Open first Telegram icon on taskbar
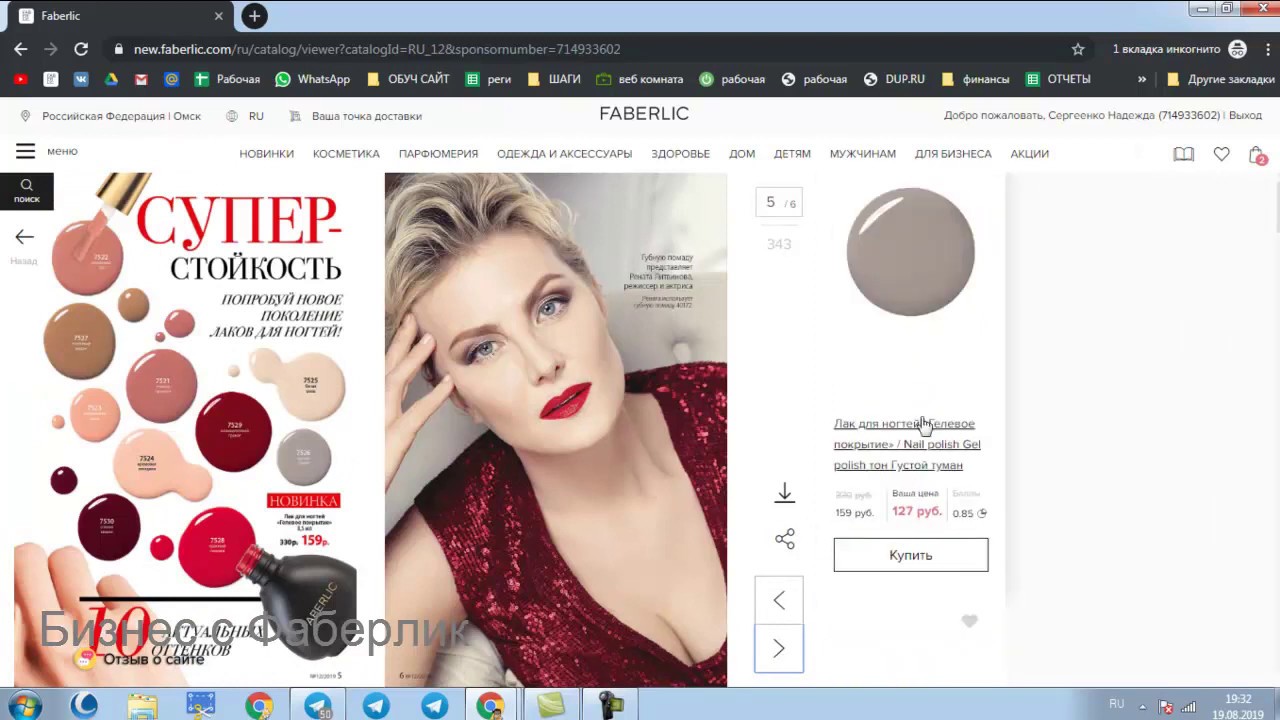 tap(318, 706)
